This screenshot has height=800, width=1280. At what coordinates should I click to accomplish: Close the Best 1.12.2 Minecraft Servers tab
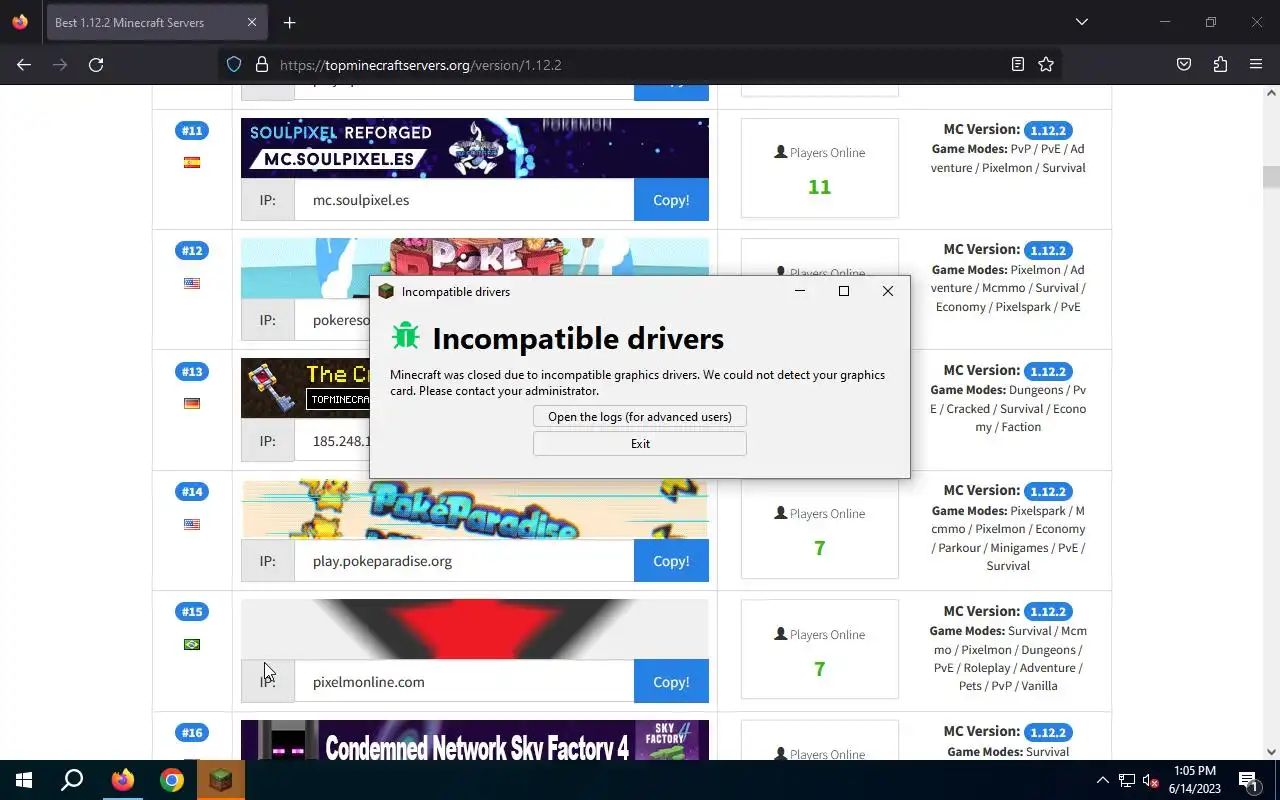point(252,22)
